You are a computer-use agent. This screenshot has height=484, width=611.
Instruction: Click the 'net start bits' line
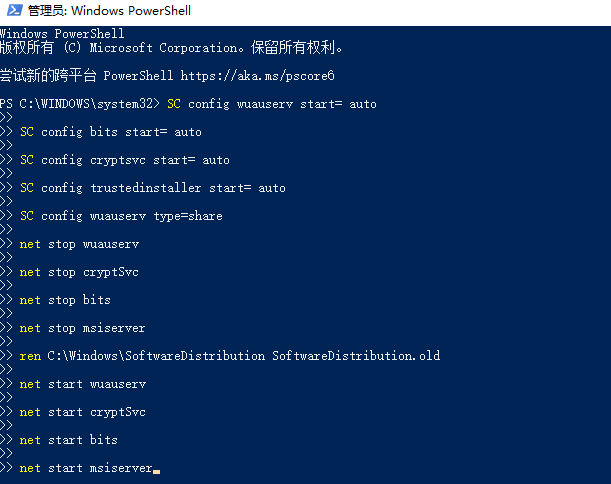click(68, 440)
